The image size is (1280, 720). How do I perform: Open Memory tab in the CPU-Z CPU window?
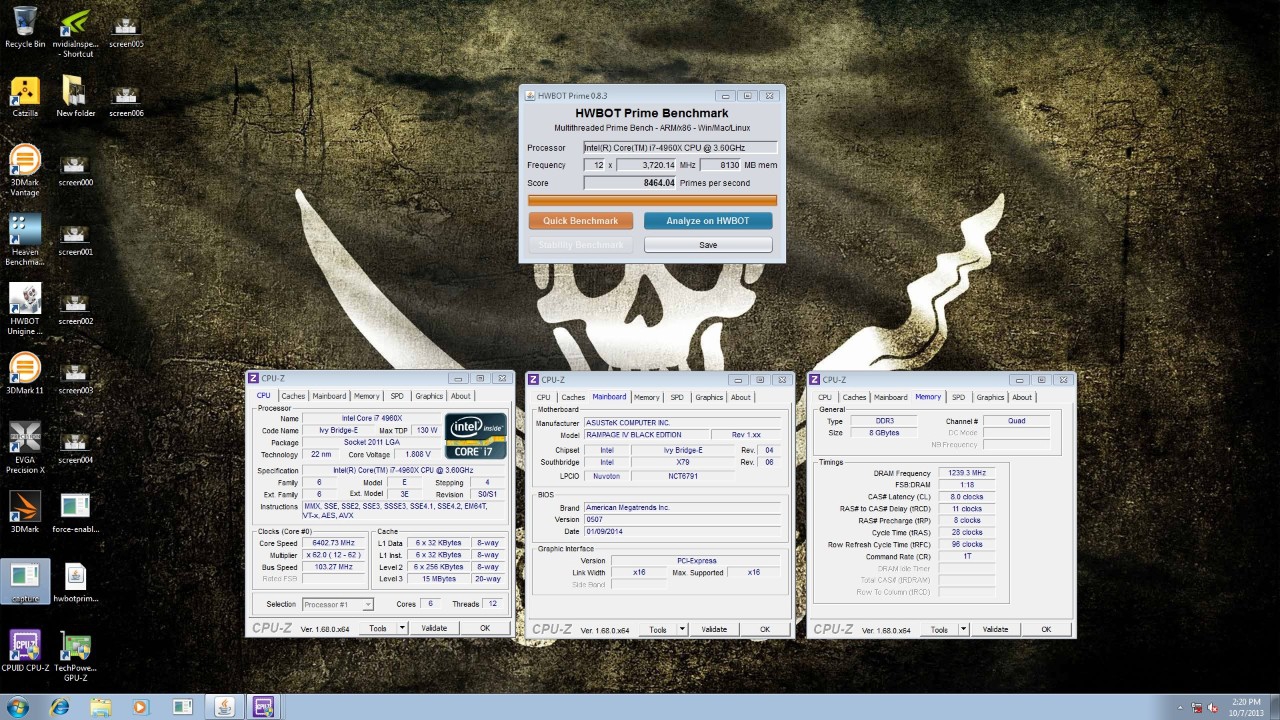[x=366, y=396]
